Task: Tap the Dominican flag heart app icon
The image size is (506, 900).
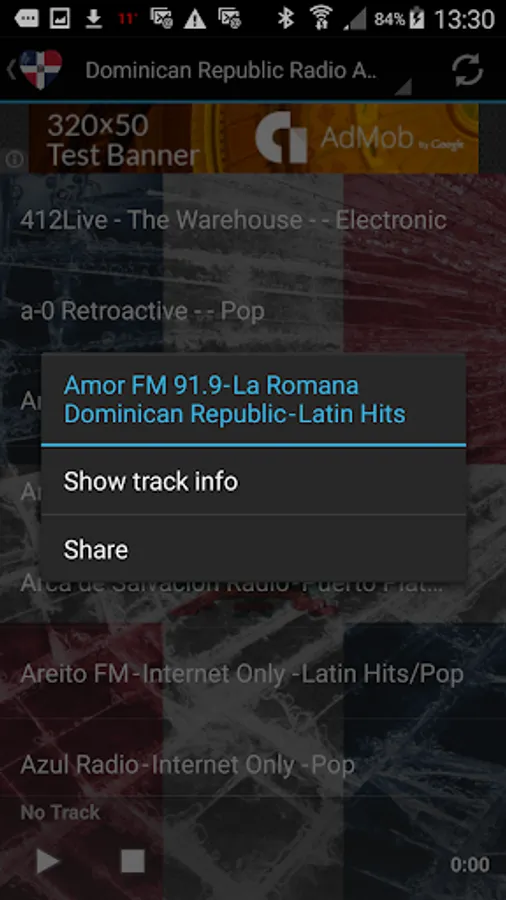Action: (x=41, y=69)
